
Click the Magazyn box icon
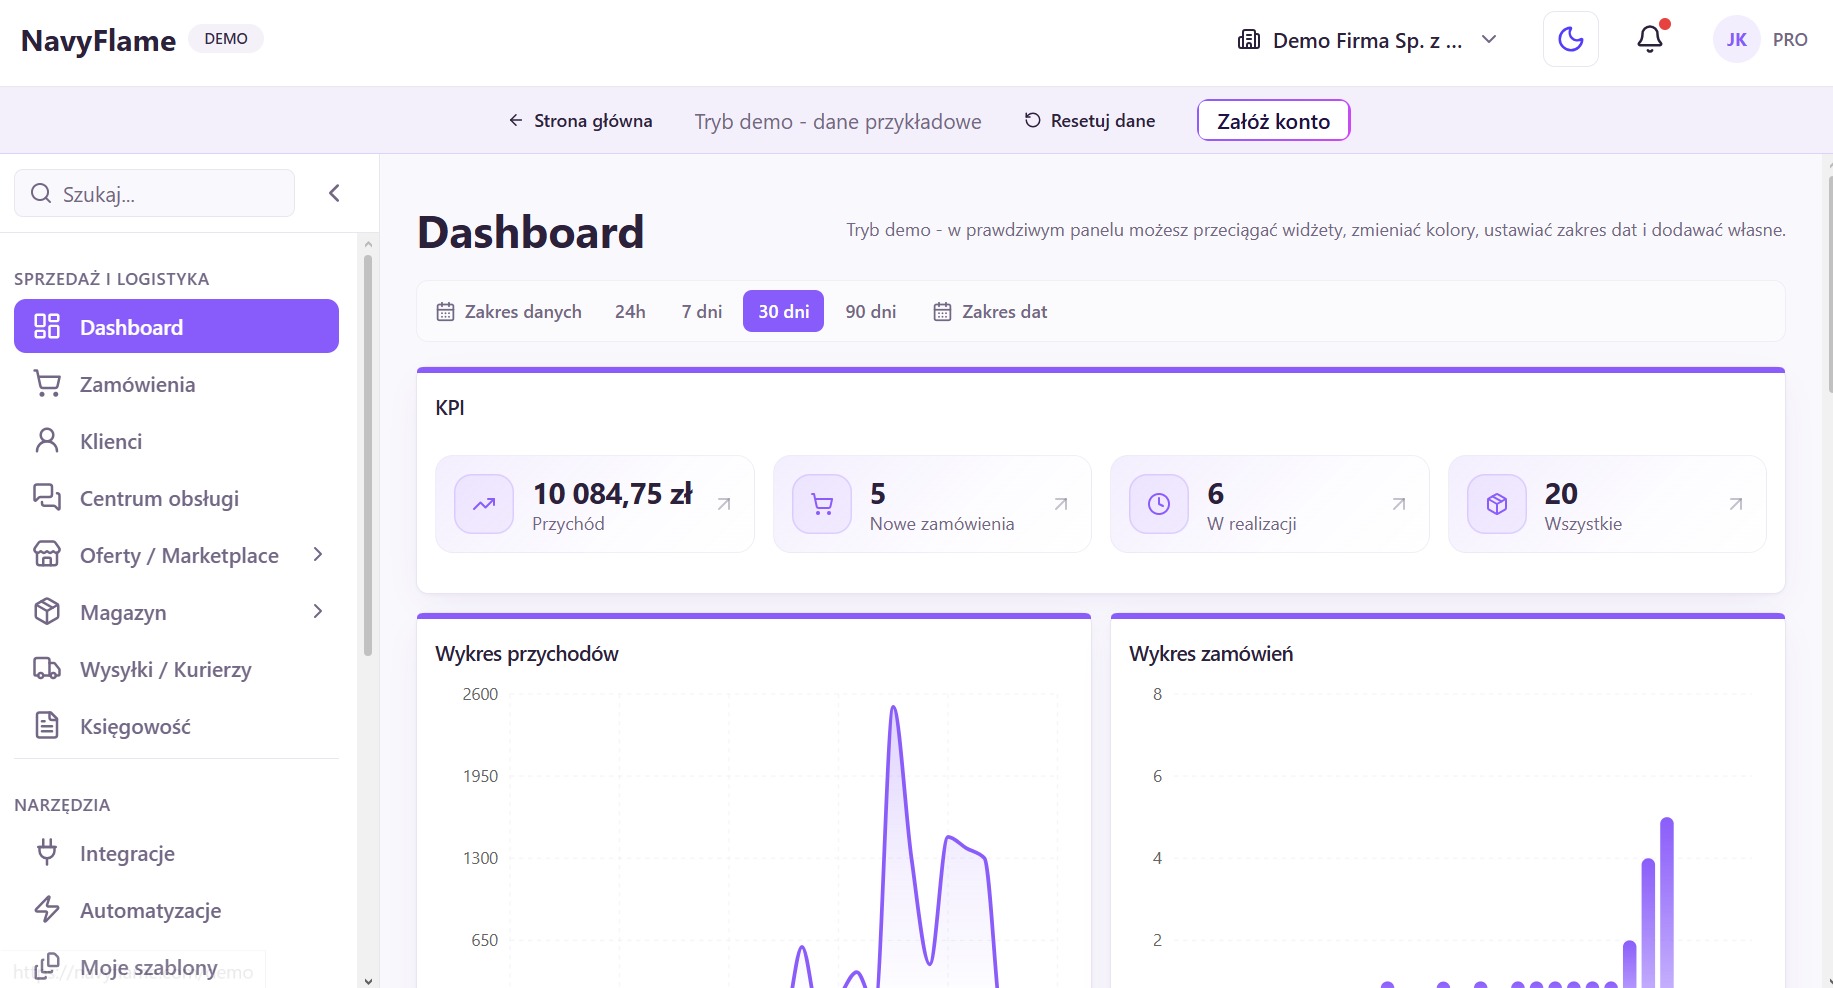(x=47, y=611)
